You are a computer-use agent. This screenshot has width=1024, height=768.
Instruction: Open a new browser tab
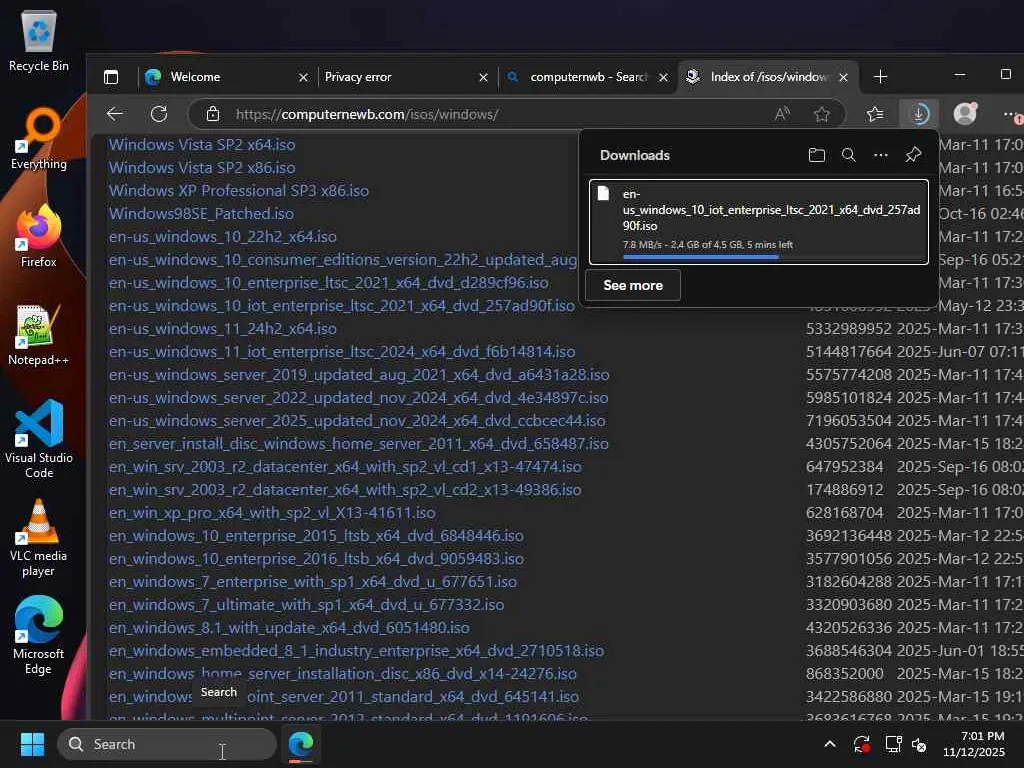pos(880,77)
